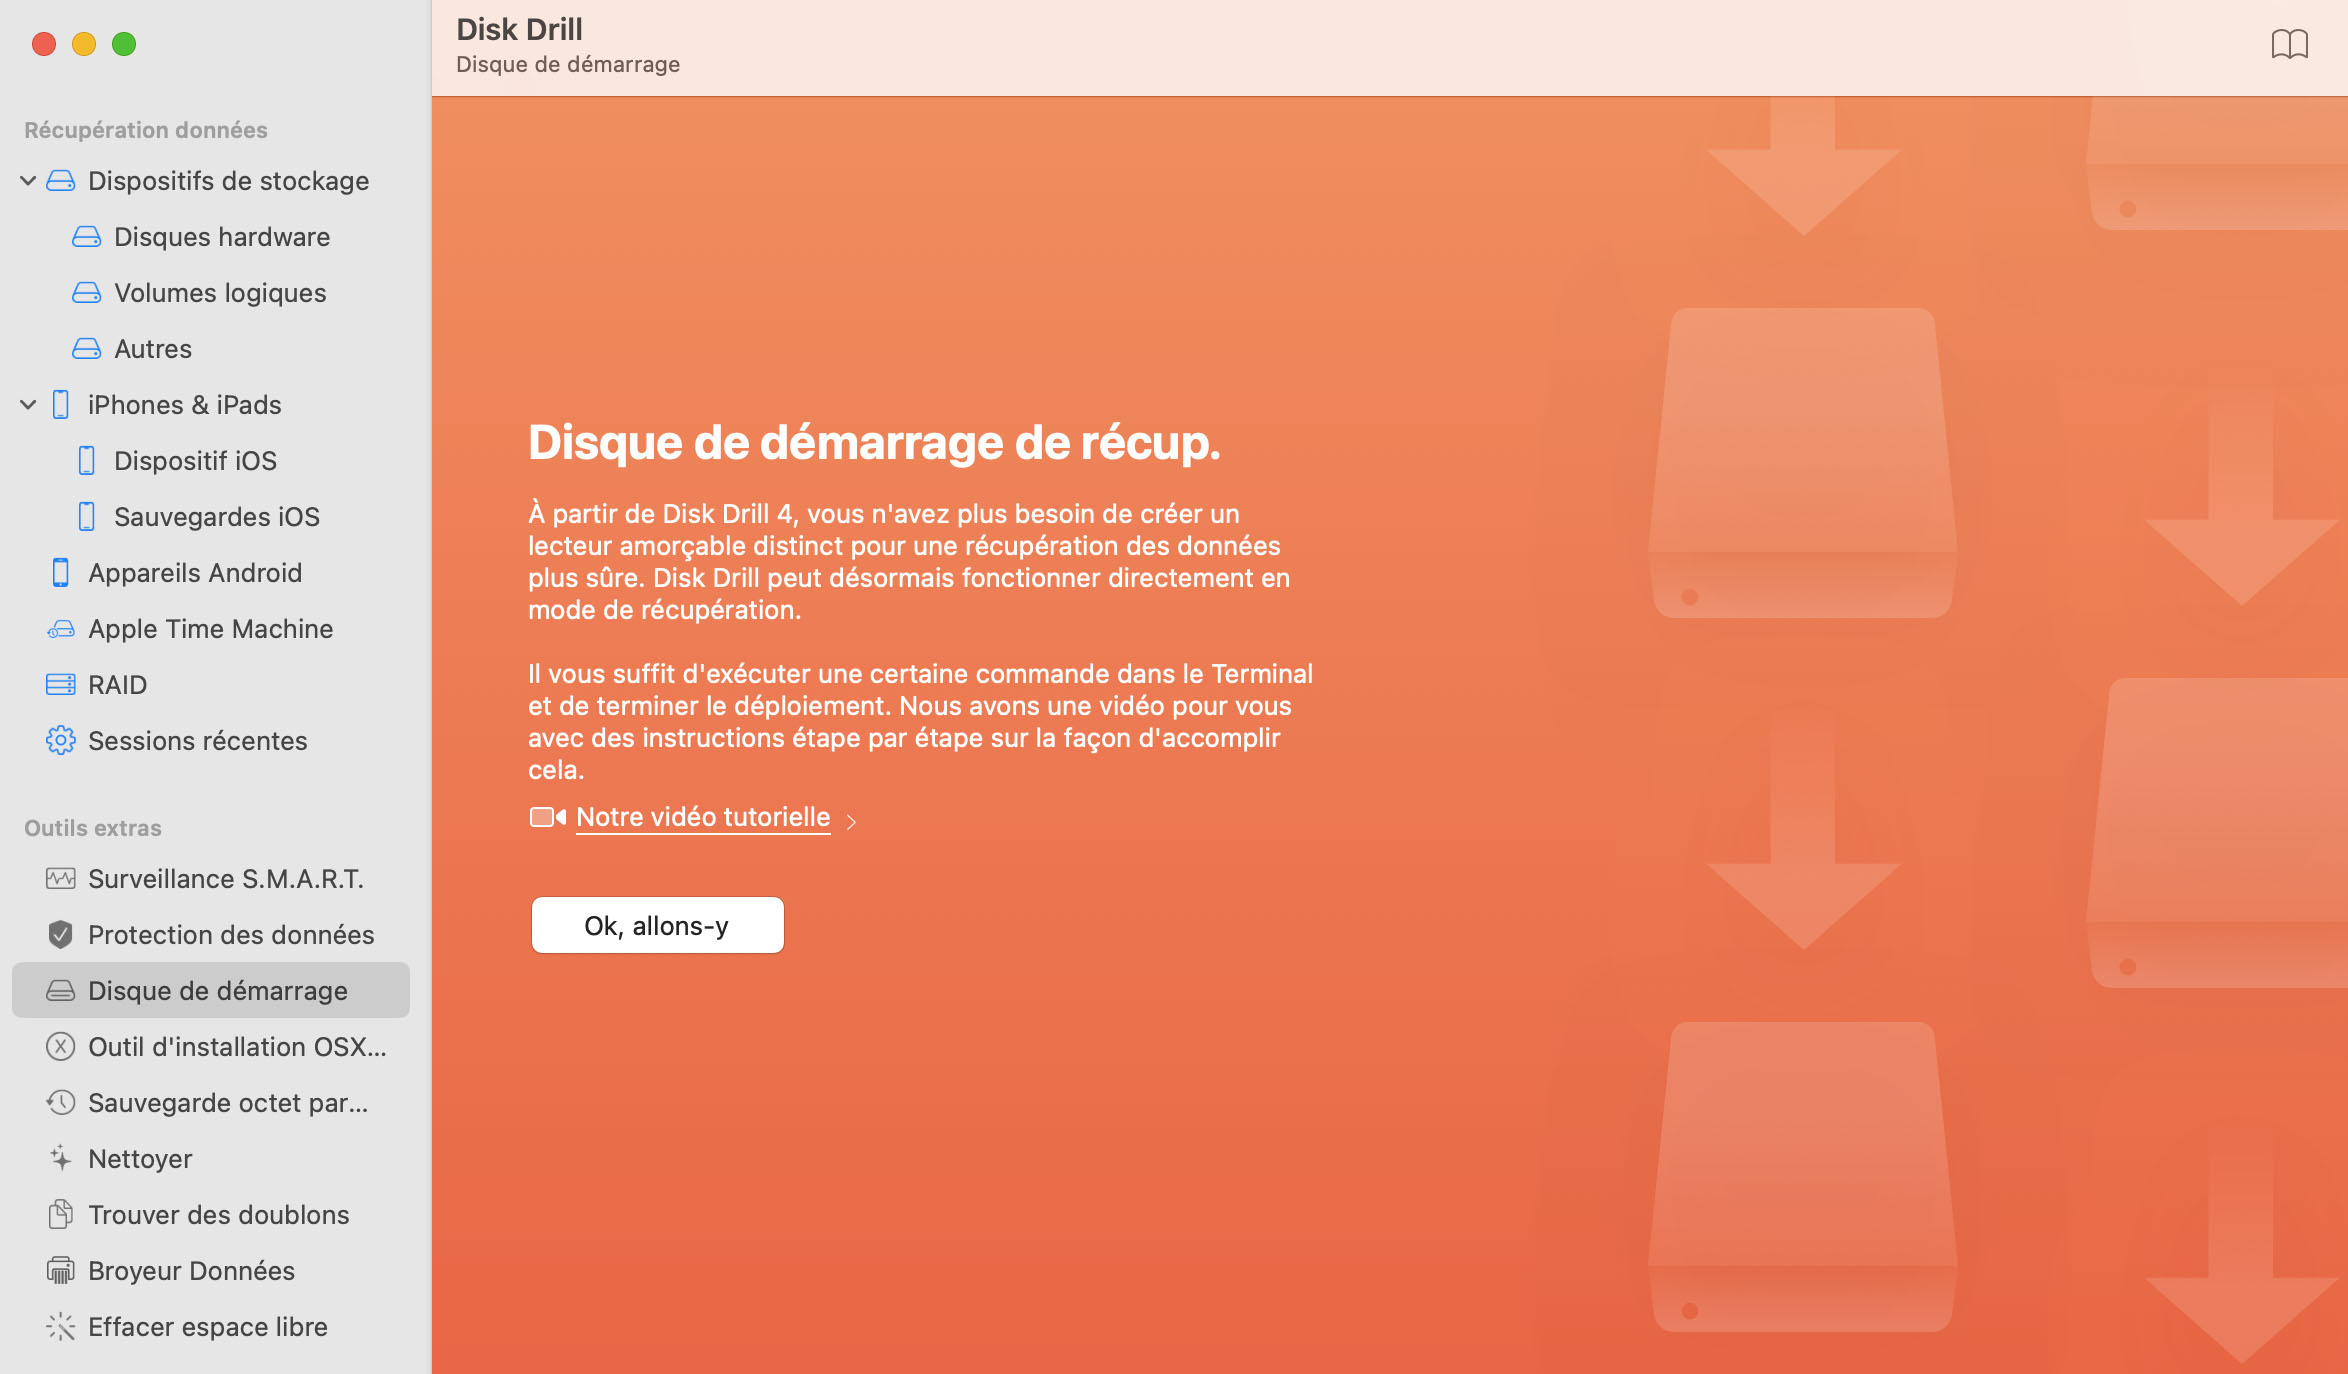
Task: Select Sauvegardes iOS device entry
Action: (216, 515)
